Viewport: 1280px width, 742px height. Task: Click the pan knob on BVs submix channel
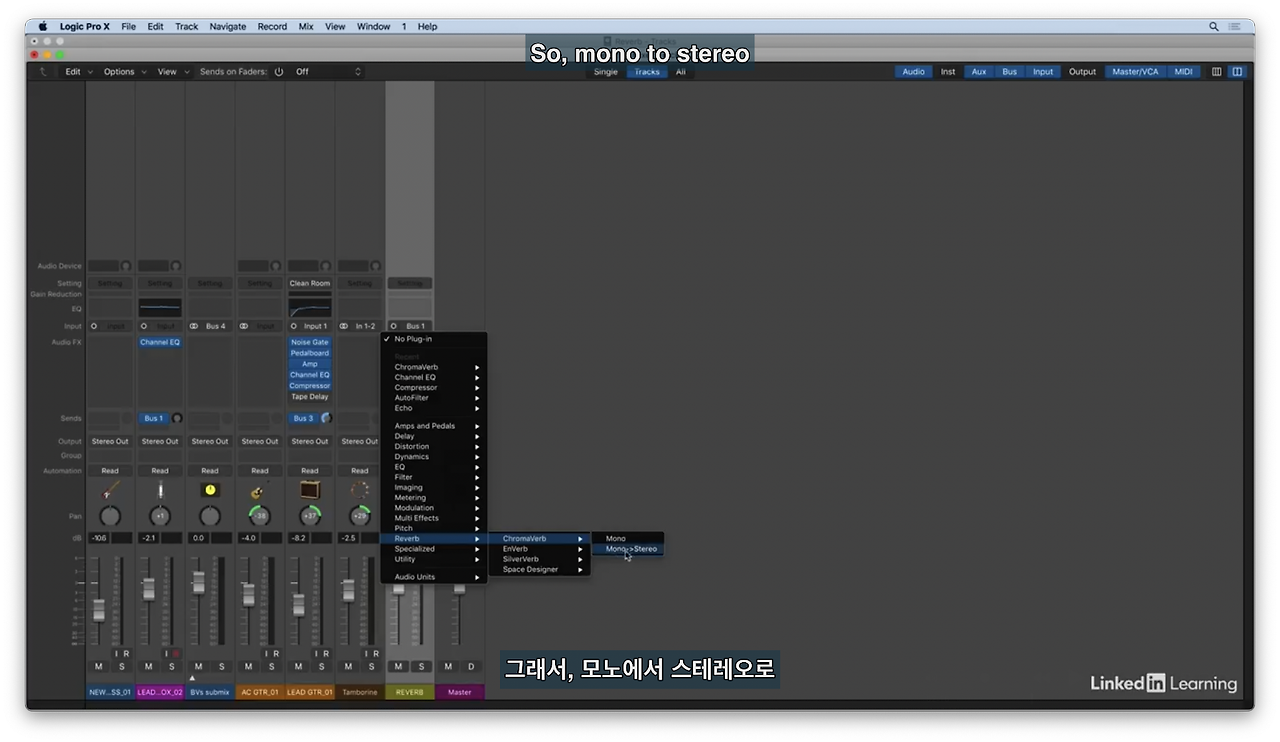210,516
